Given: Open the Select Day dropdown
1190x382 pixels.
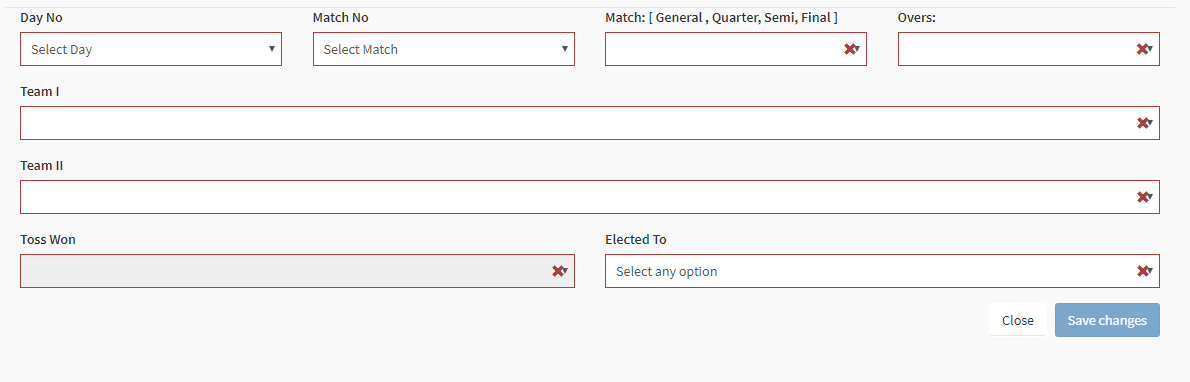Looking at the screenshot, I should coord(151,49).
